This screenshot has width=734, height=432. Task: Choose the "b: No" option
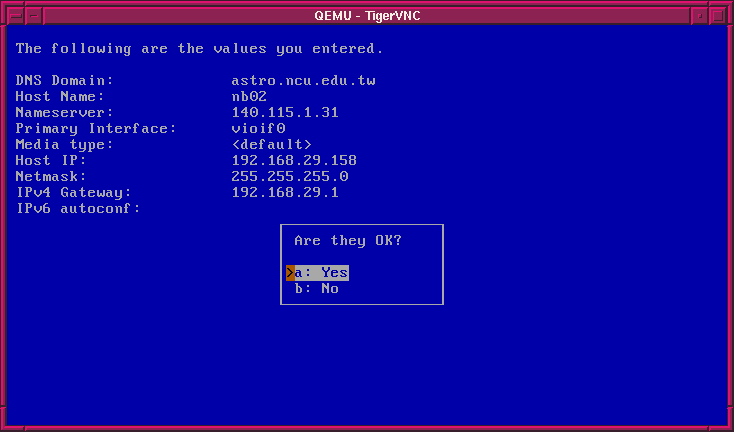(317, 288)
